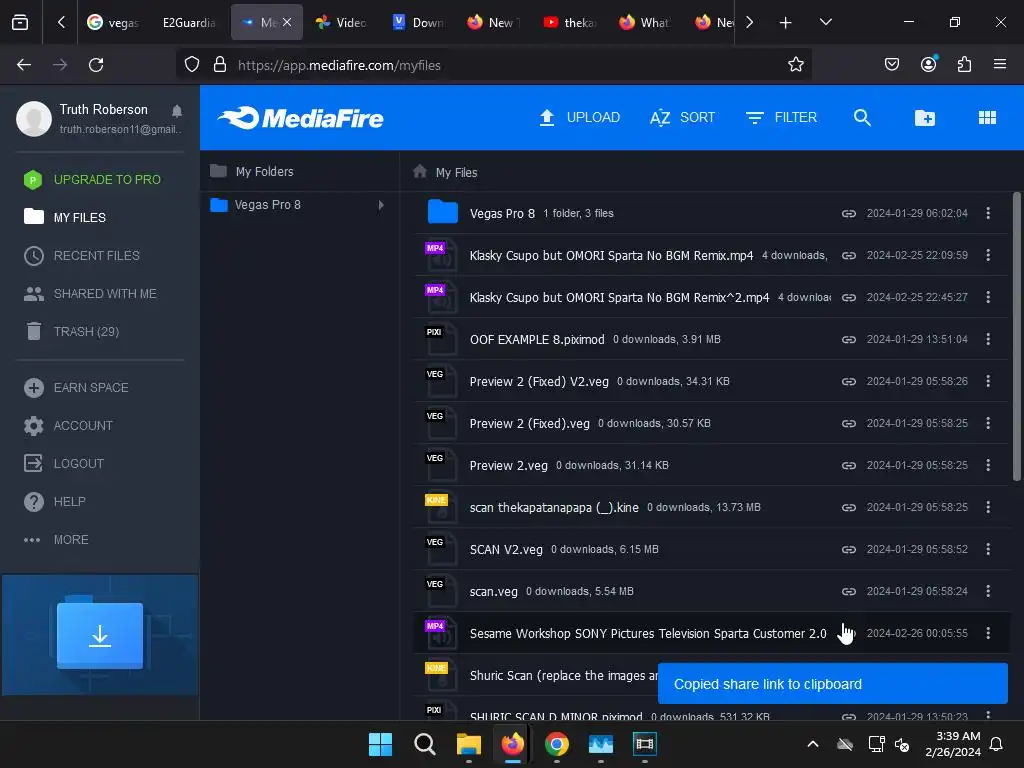Screen dimensions: 1024x768
Task: Bookmark this page with star icon
Action: click(x=795, y=65)
